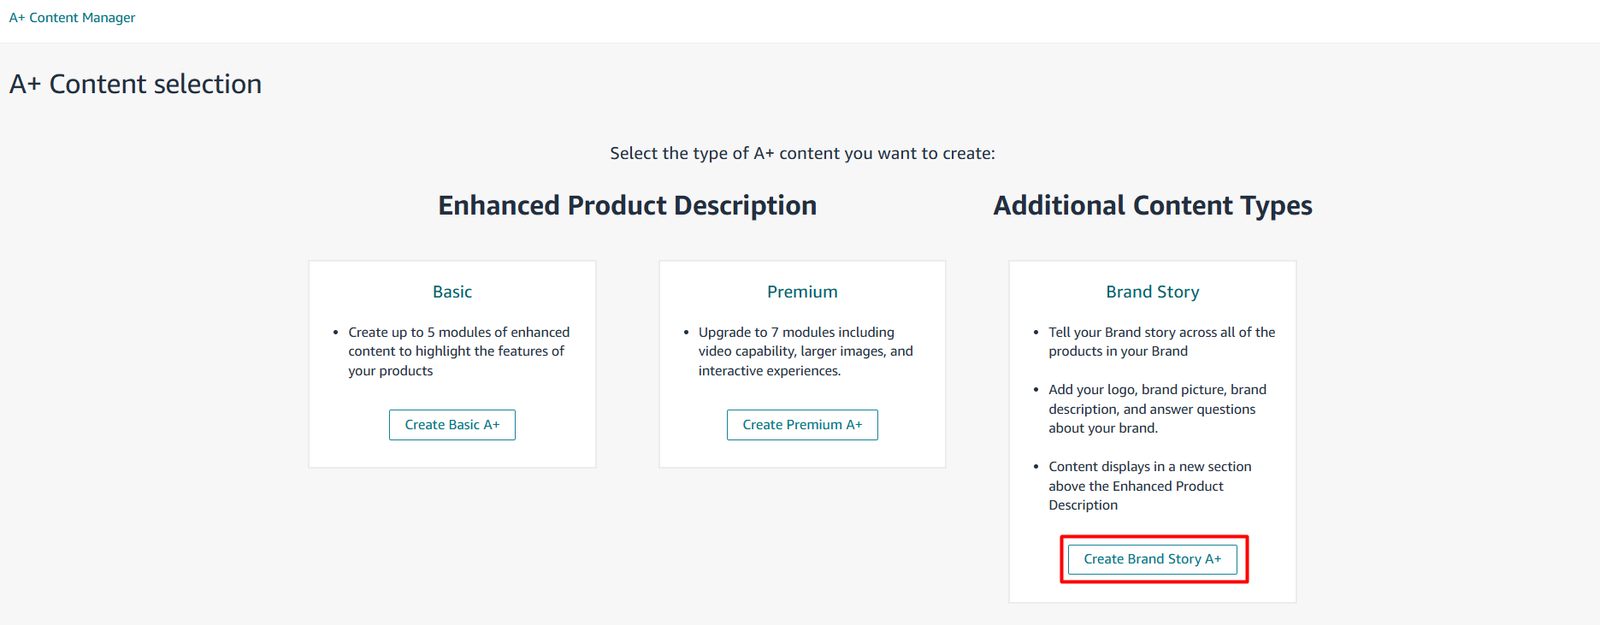Click the '5 modules of enhanced content' description
1600x625 pixels.
click(458, 351)
